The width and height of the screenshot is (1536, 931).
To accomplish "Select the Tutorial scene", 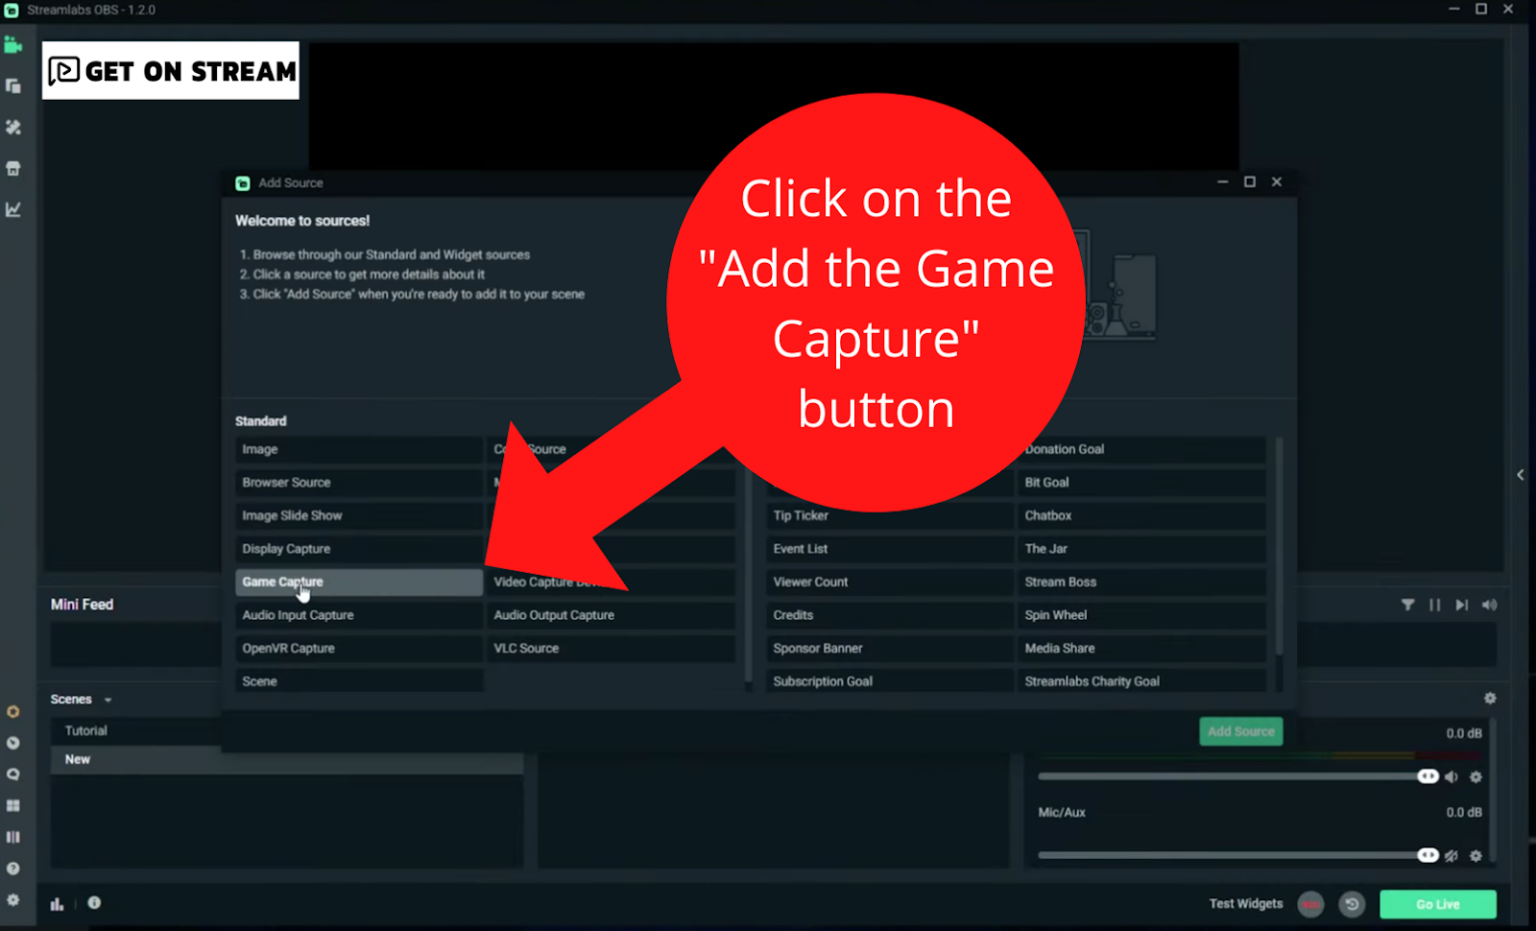I will click(x=85, y=731).
